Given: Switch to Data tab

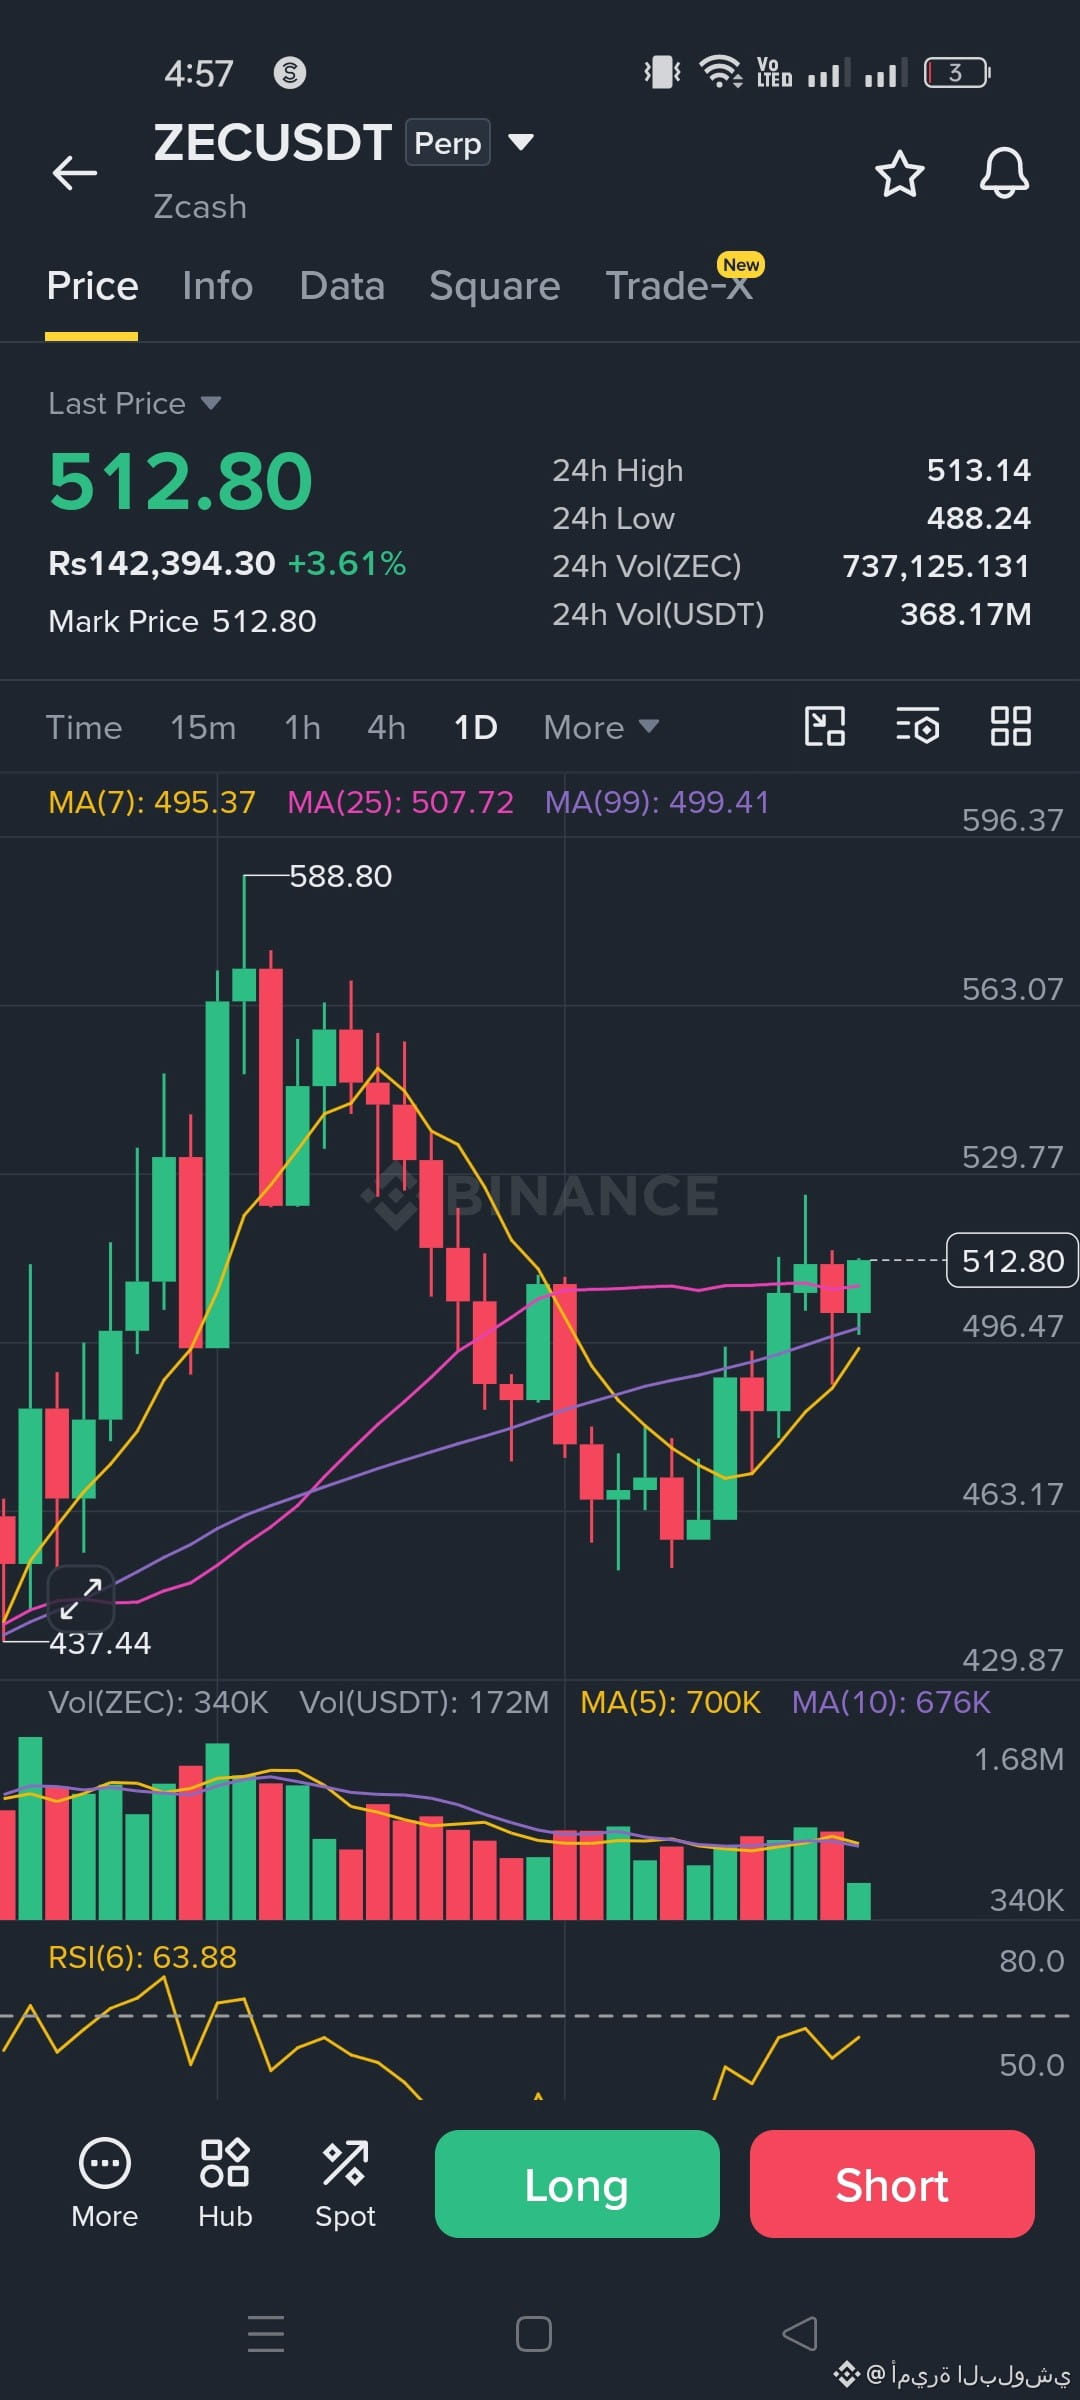Looking at the screenshot, I should [342, 286].
